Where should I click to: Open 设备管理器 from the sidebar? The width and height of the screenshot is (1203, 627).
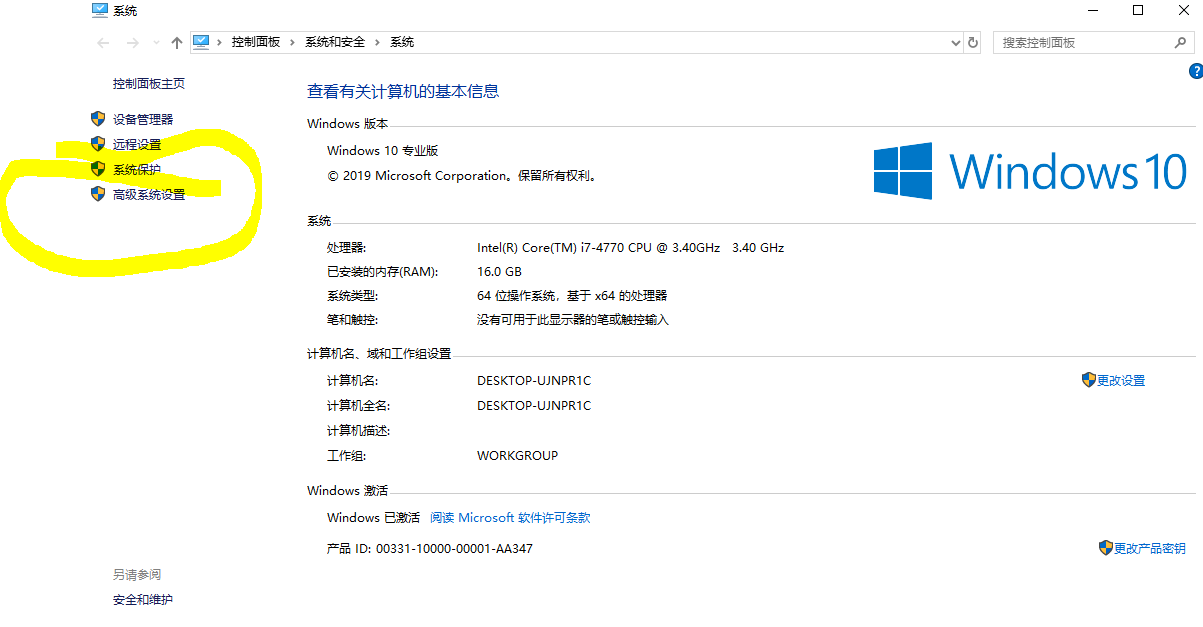click(x=143, y=119)
